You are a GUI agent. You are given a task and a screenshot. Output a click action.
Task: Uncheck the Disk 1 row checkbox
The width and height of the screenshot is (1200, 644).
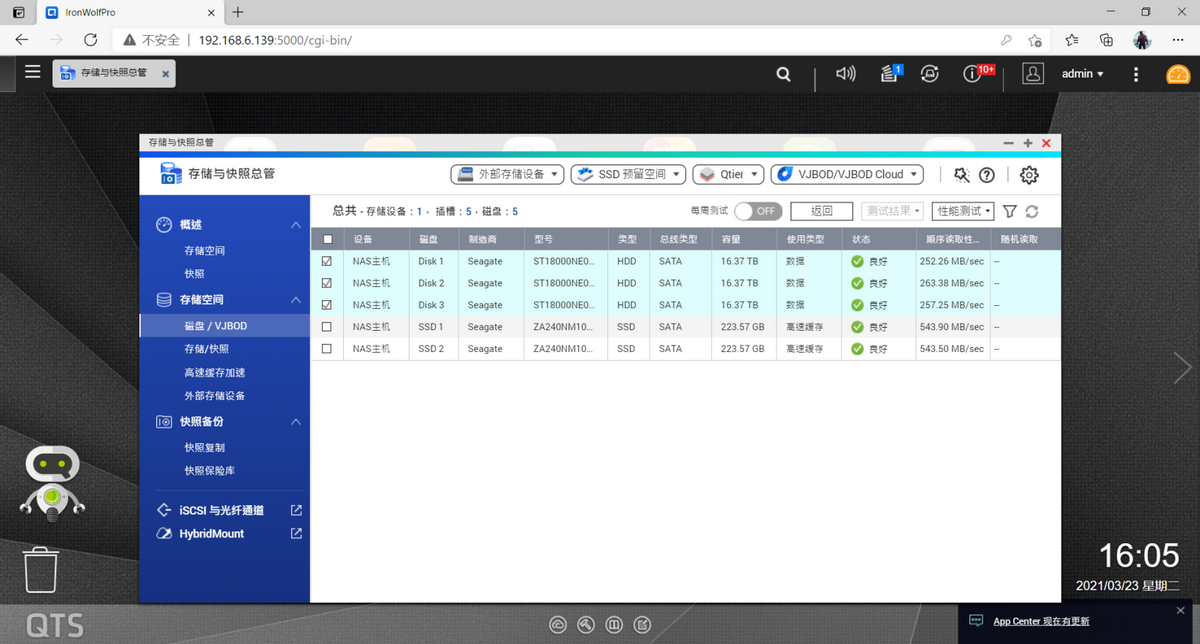tap(327, 261)
